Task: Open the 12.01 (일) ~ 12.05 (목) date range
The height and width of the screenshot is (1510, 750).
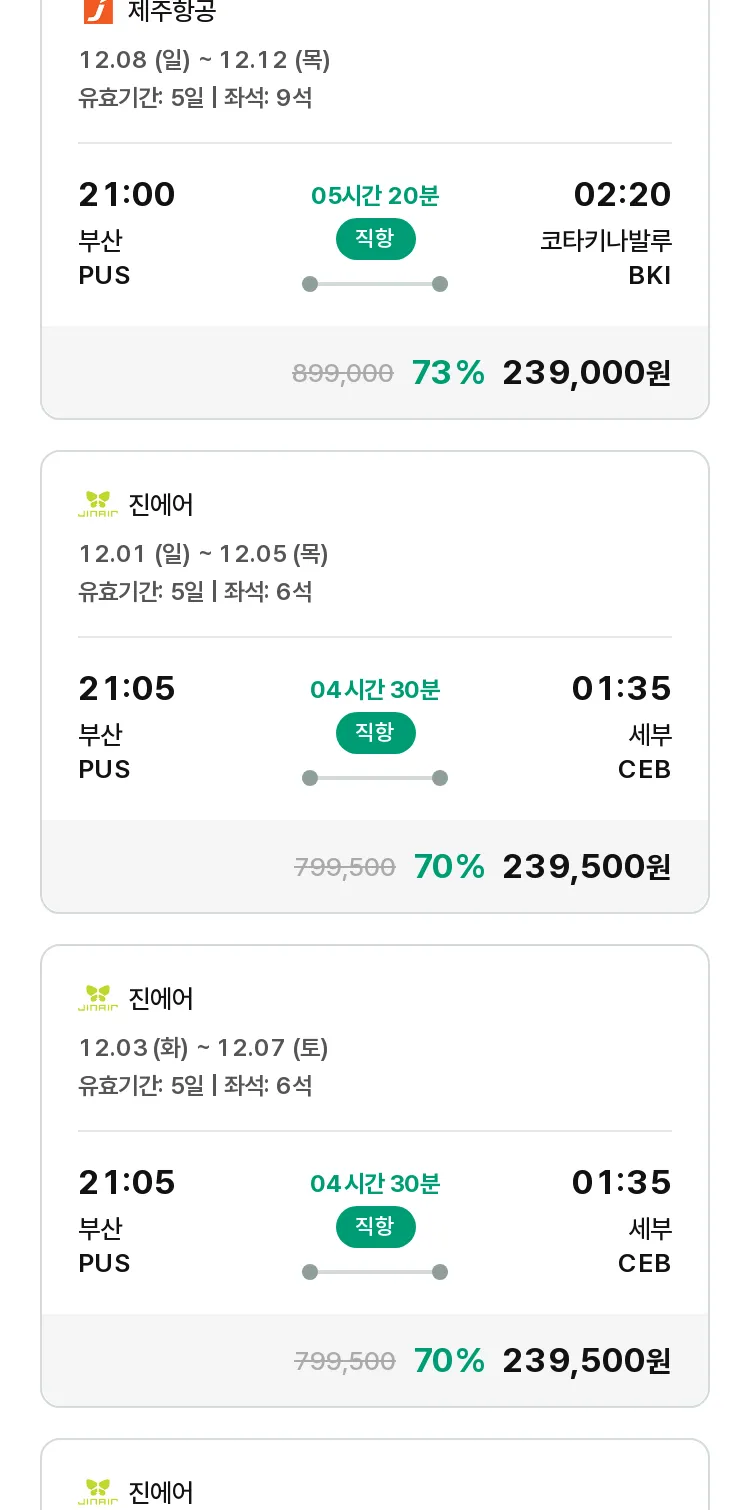Action: [204, 554]
